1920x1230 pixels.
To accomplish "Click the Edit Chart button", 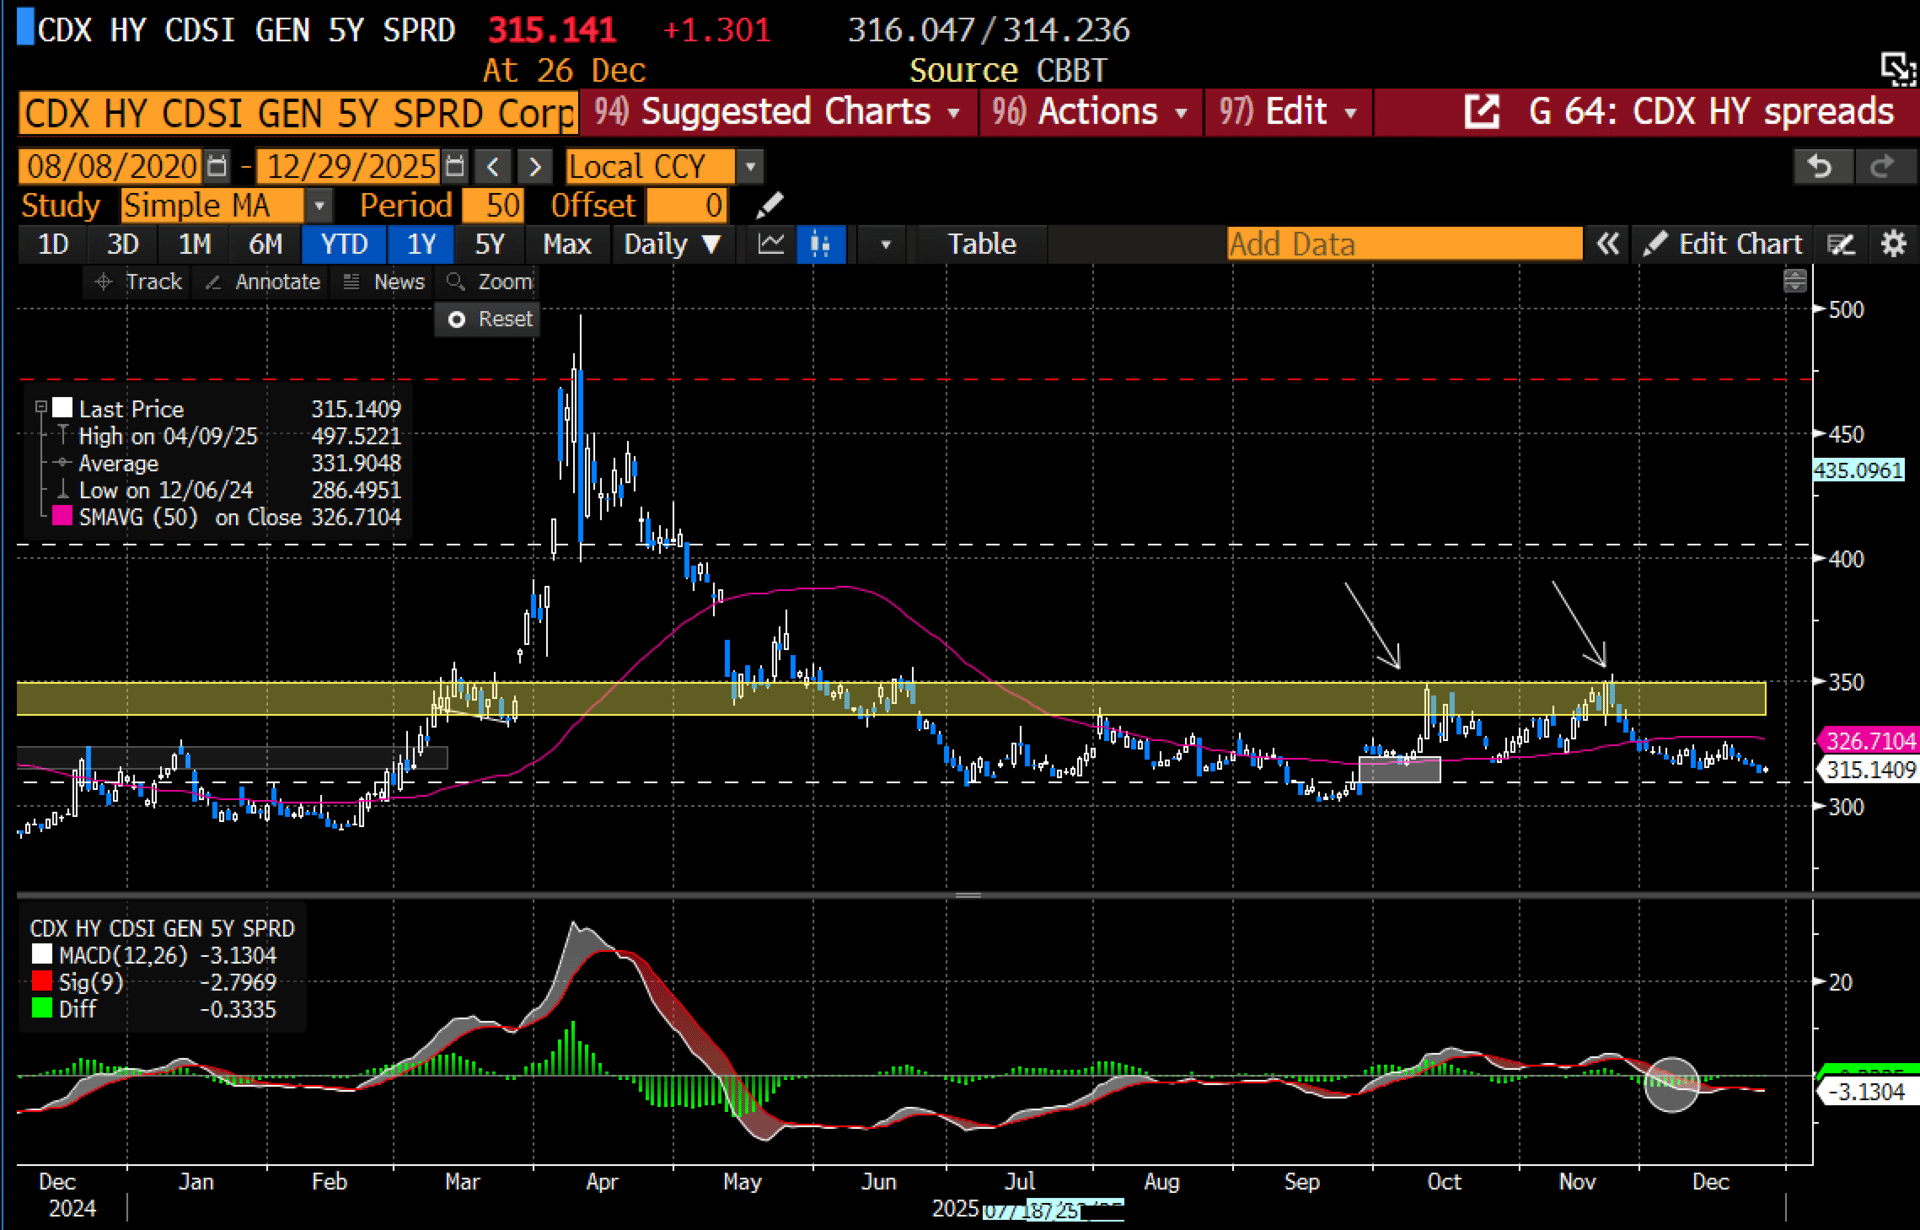I will click(x=1723, y=244).
